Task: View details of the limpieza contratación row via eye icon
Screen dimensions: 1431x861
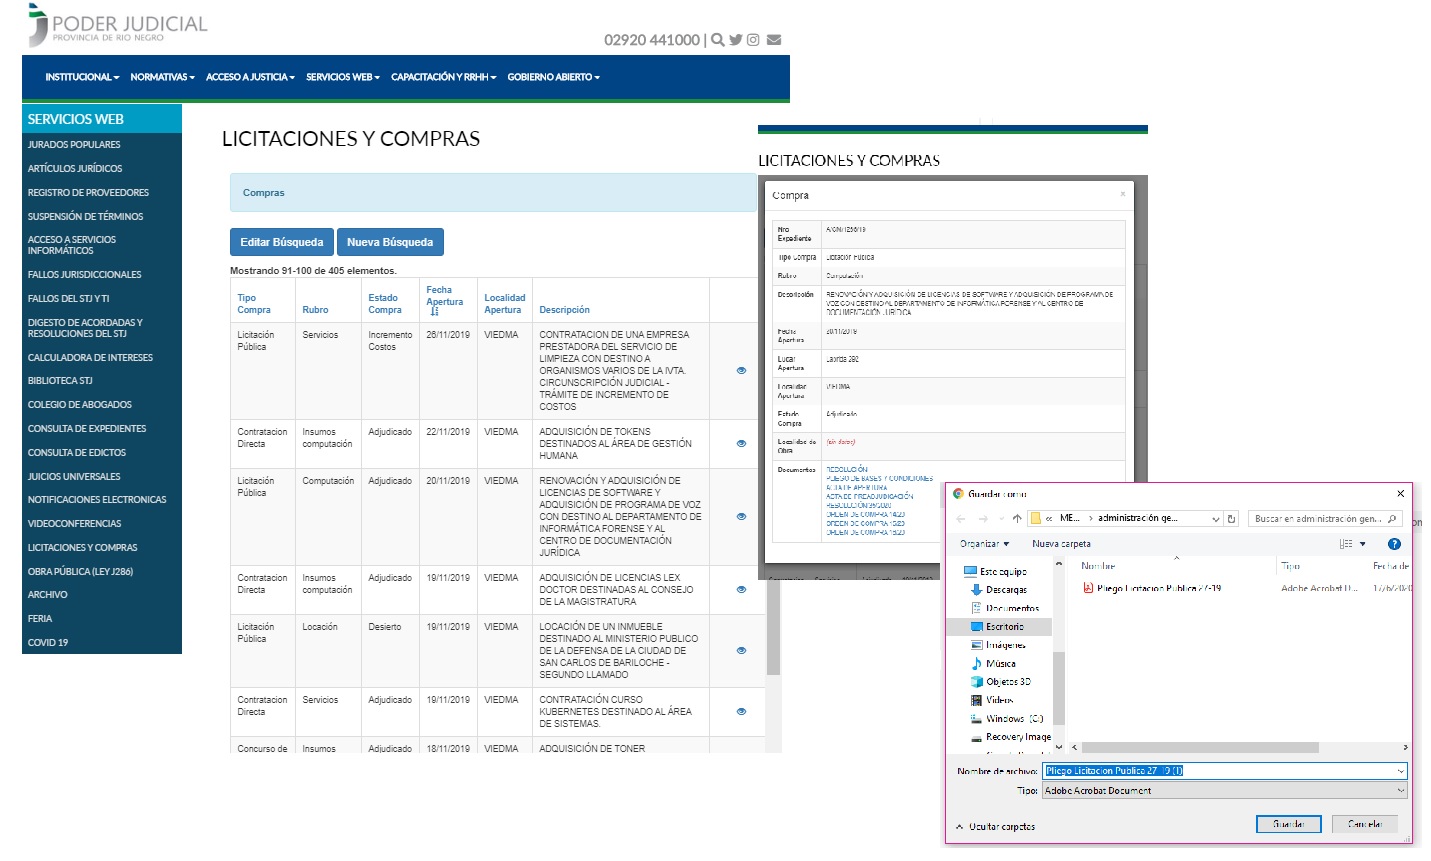Action: click(x=741, y=371)
